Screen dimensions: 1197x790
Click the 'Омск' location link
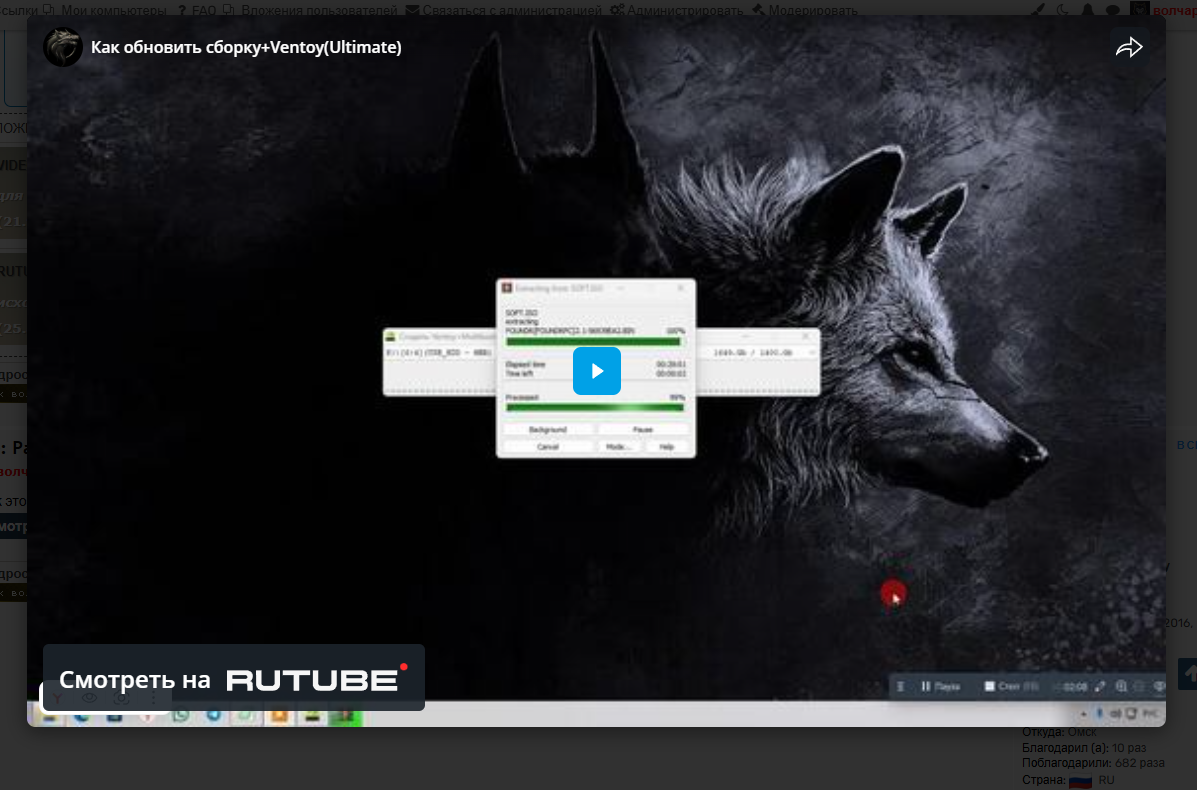coord(1082,732)
